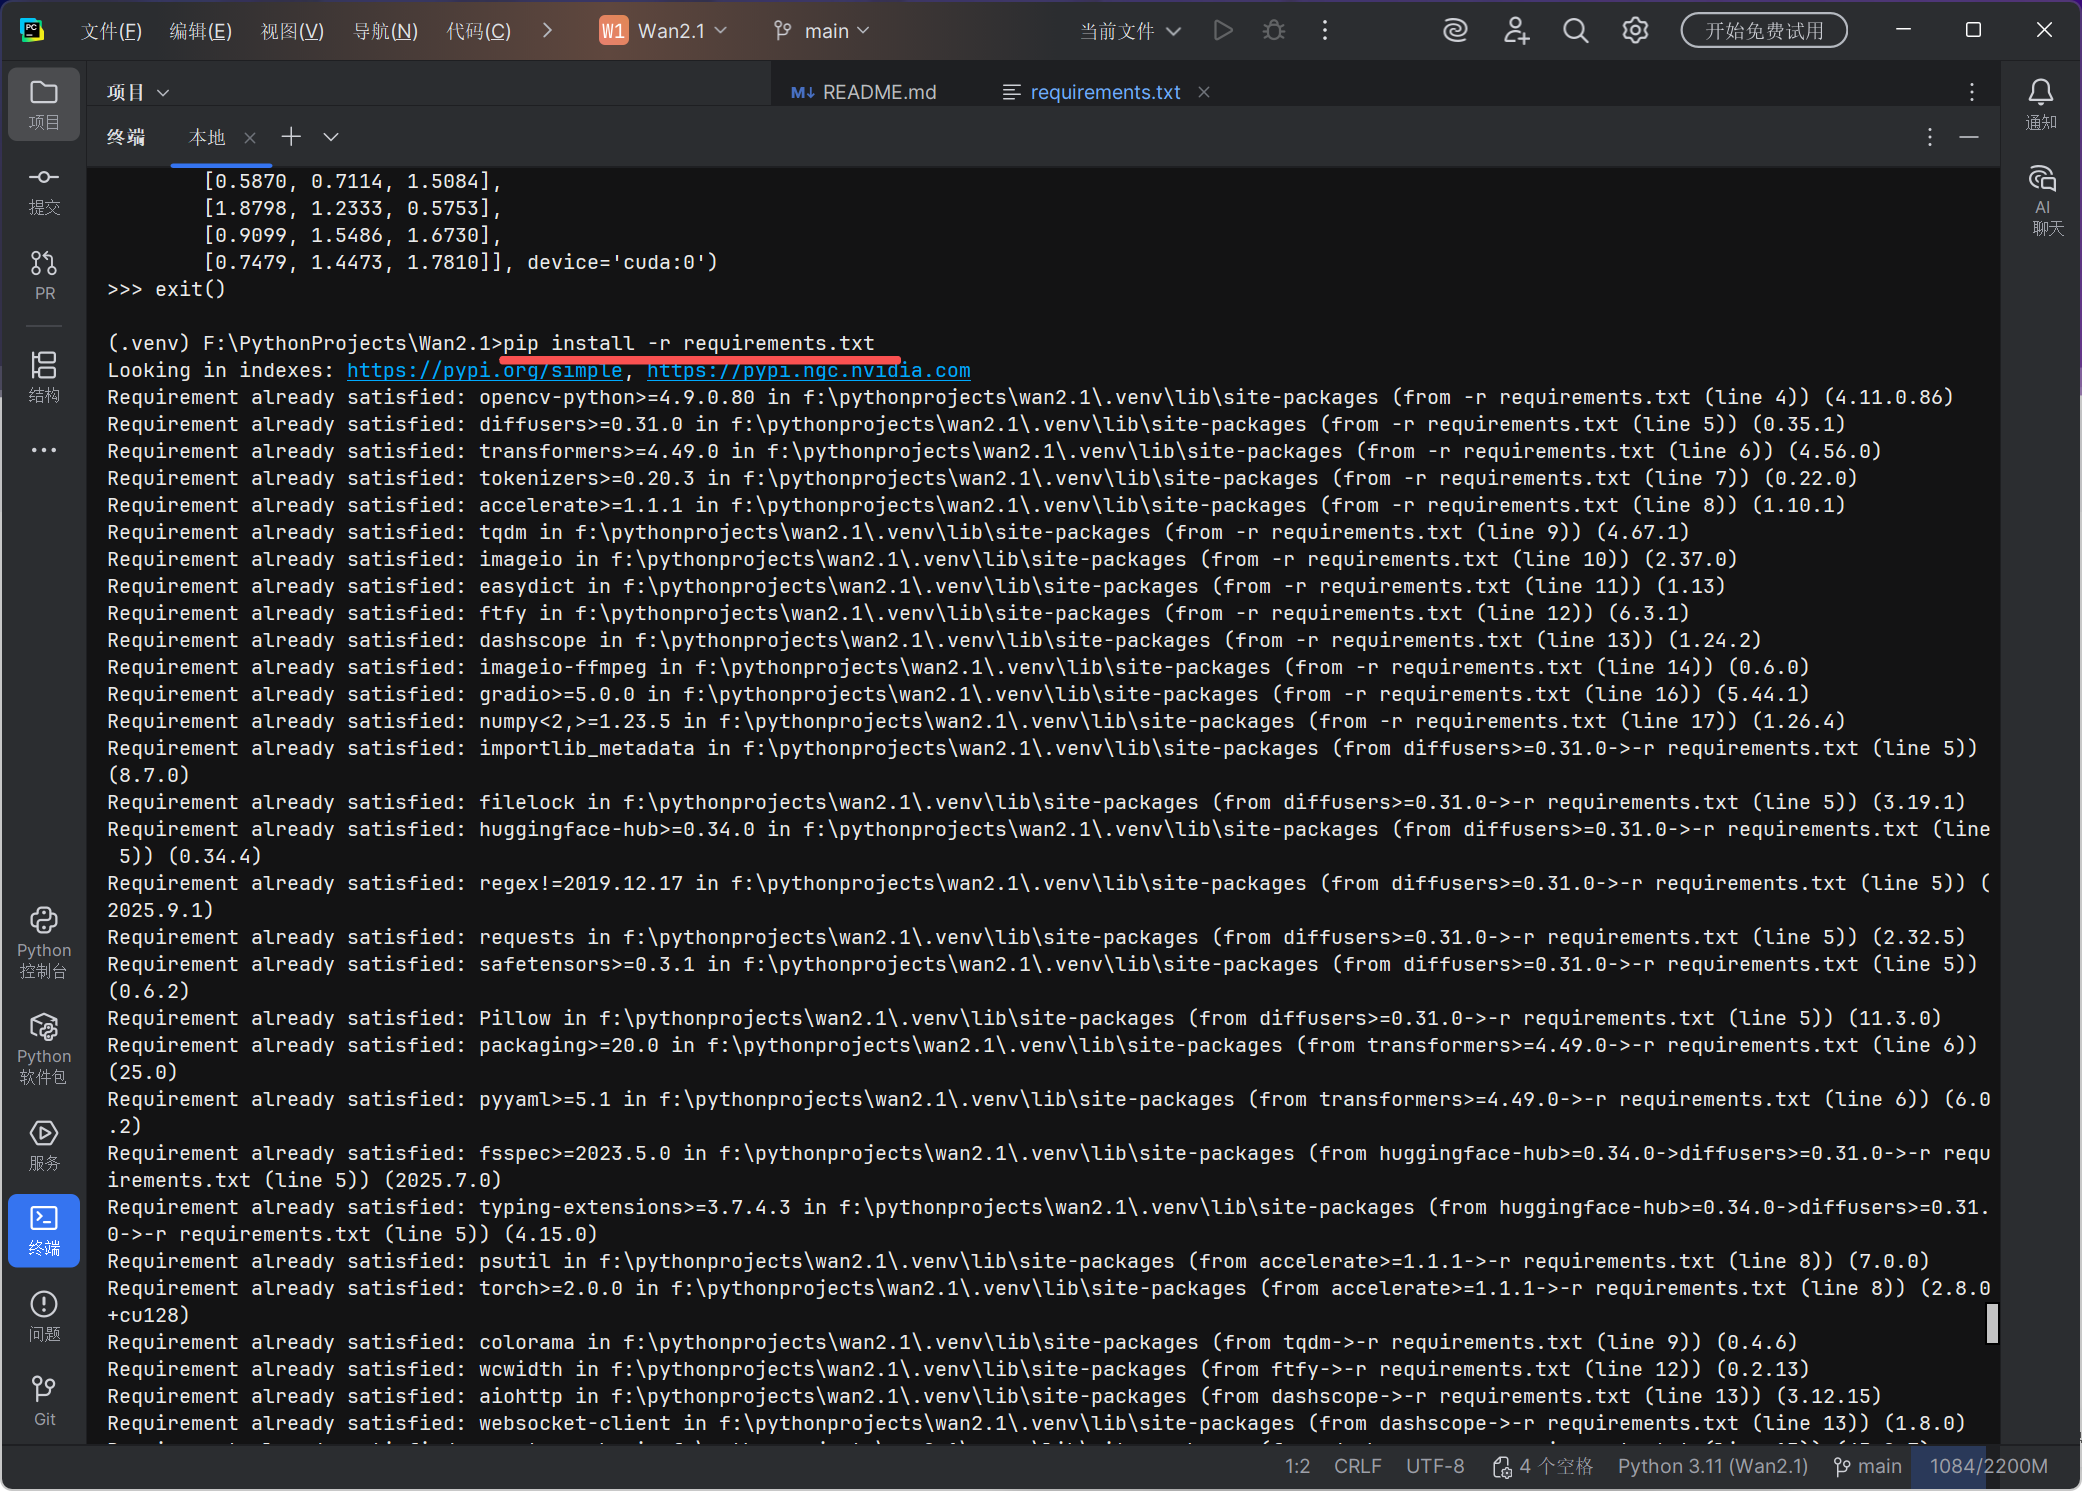
Task: Click the Debug bug icon
Action: point(1273,30)
